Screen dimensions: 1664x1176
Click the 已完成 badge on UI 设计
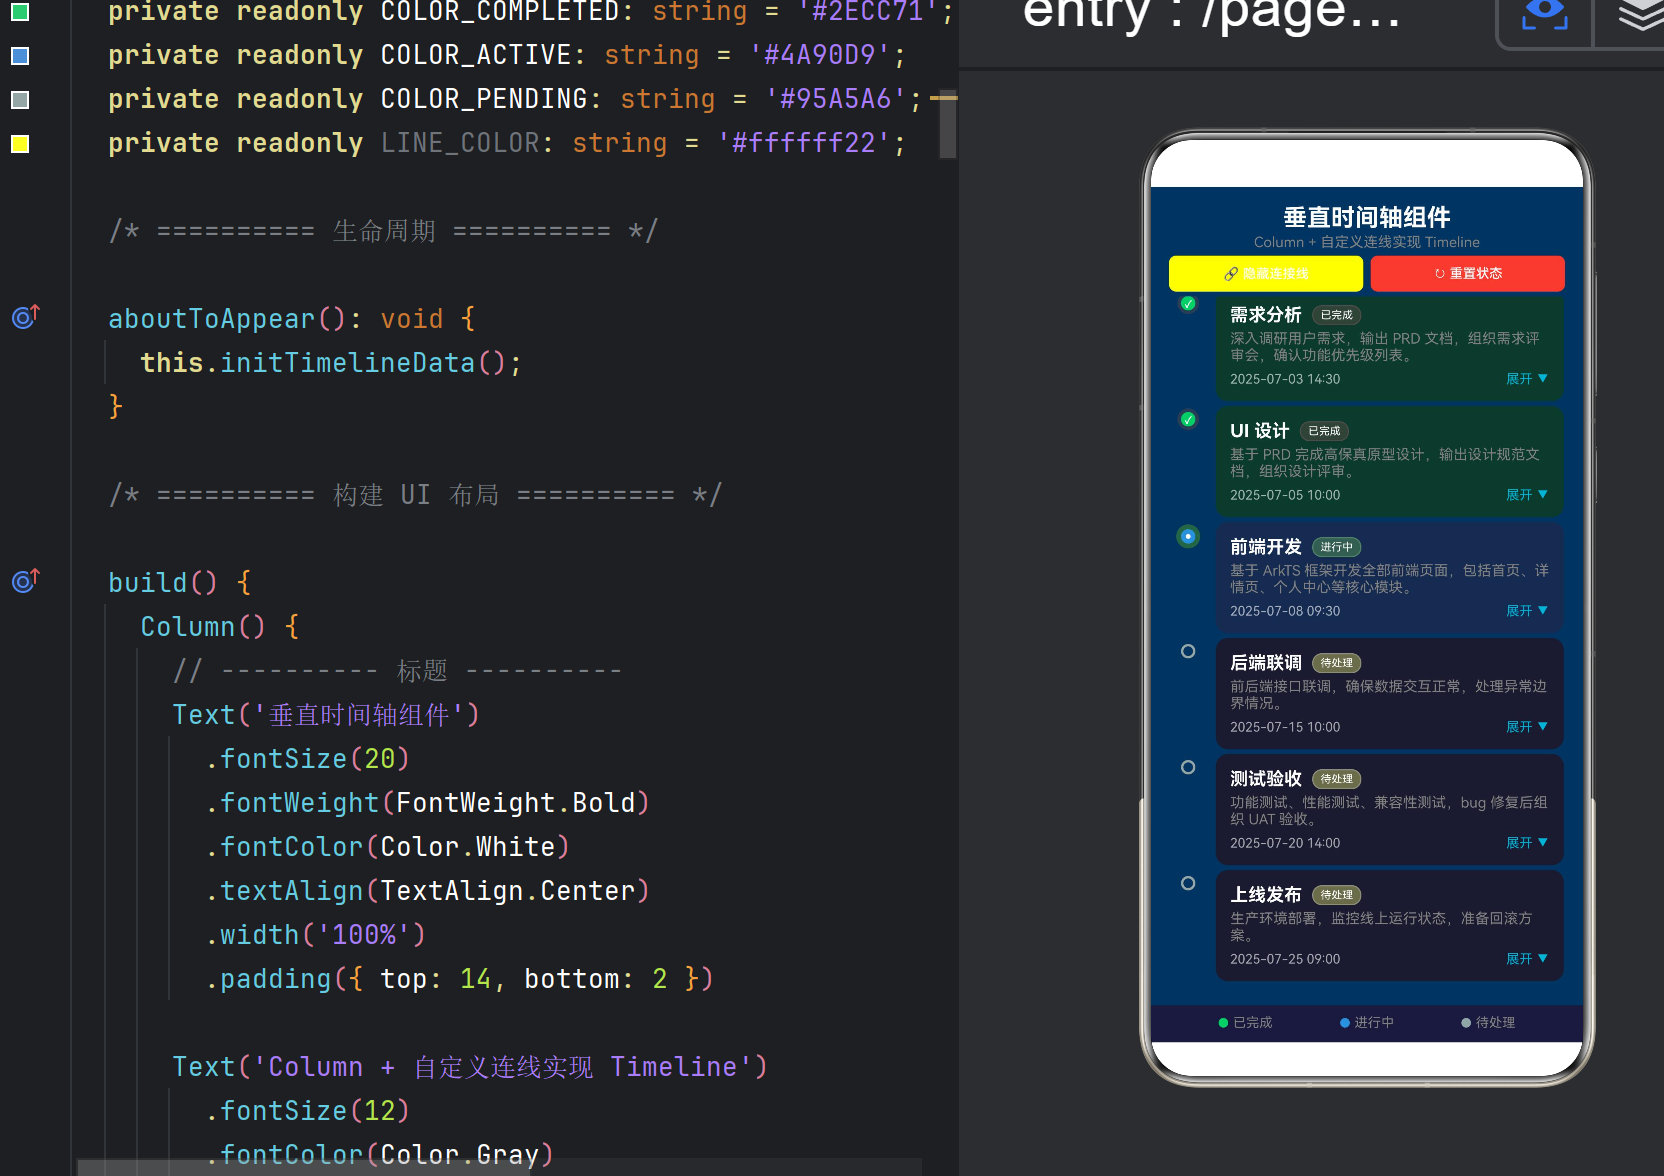click(1324, 431)
